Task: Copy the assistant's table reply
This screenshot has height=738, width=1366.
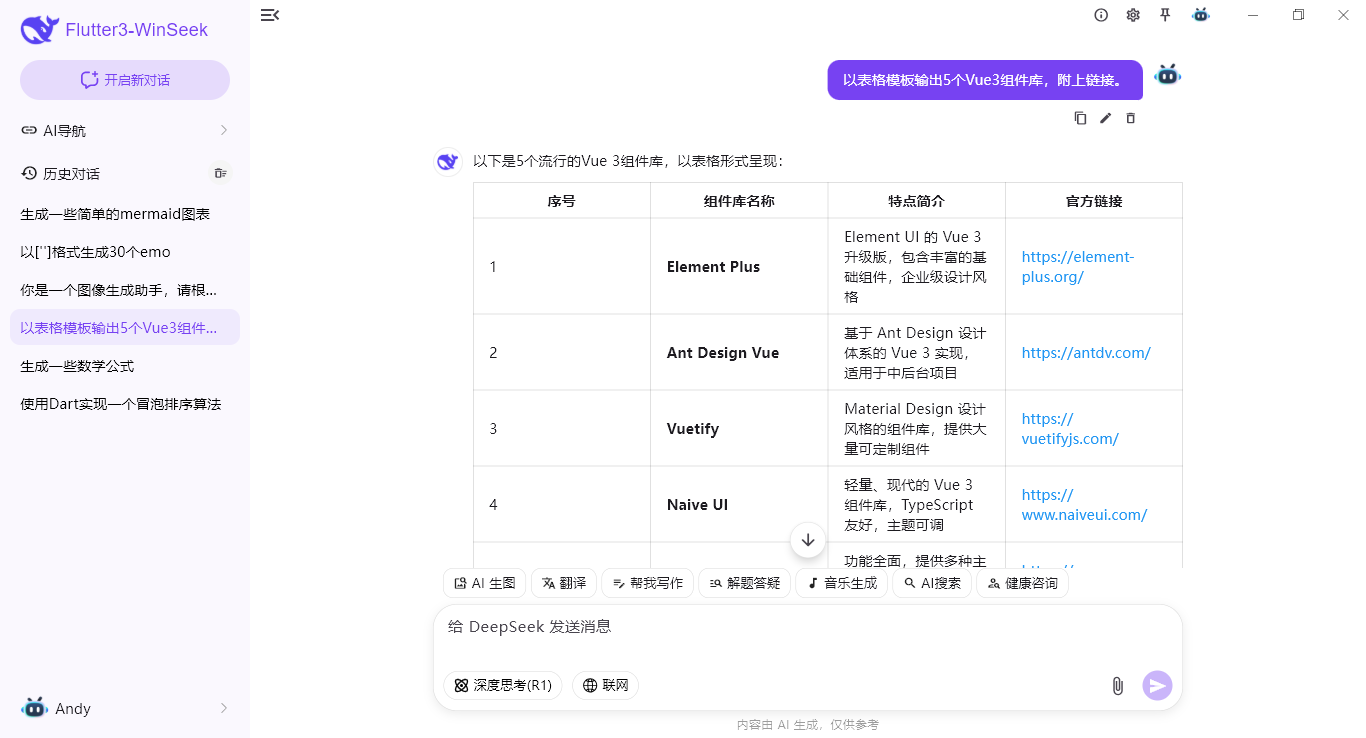Action: pos(1080,117)
